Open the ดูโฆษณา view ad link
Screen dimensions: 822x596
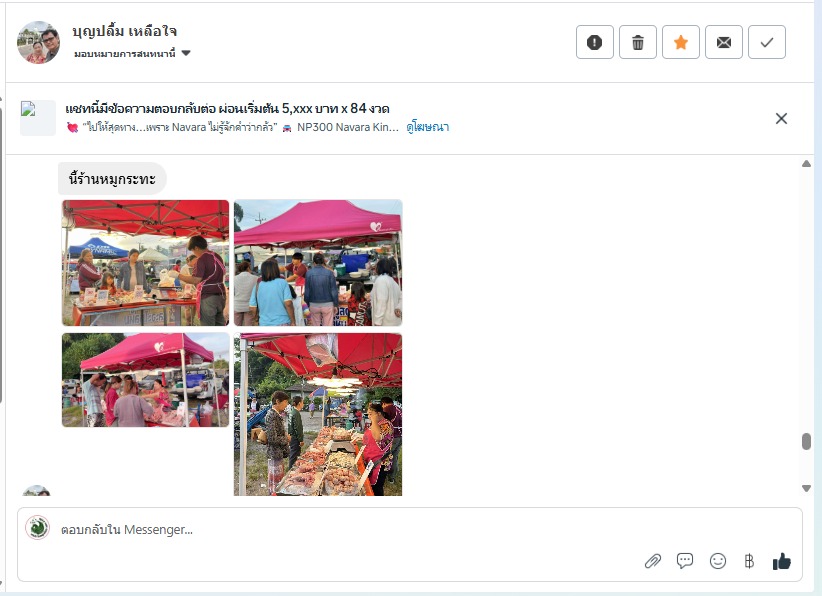tap(427, 127)
